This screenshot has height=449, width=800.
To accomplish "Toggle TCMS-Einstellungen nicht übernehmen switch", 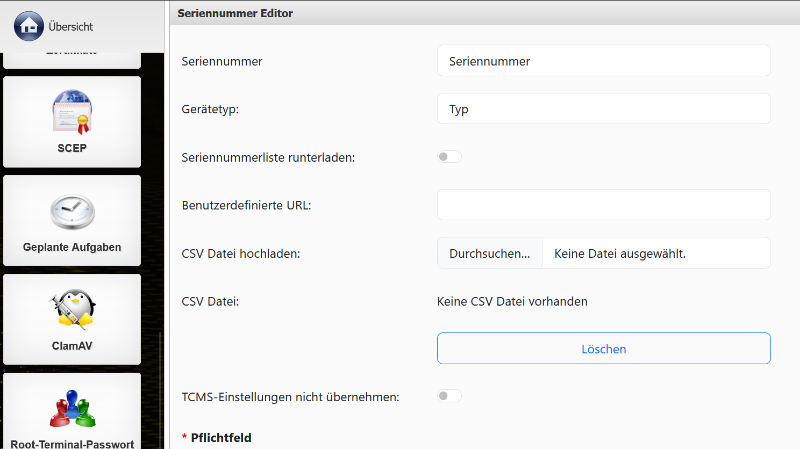I will [450, 396].
